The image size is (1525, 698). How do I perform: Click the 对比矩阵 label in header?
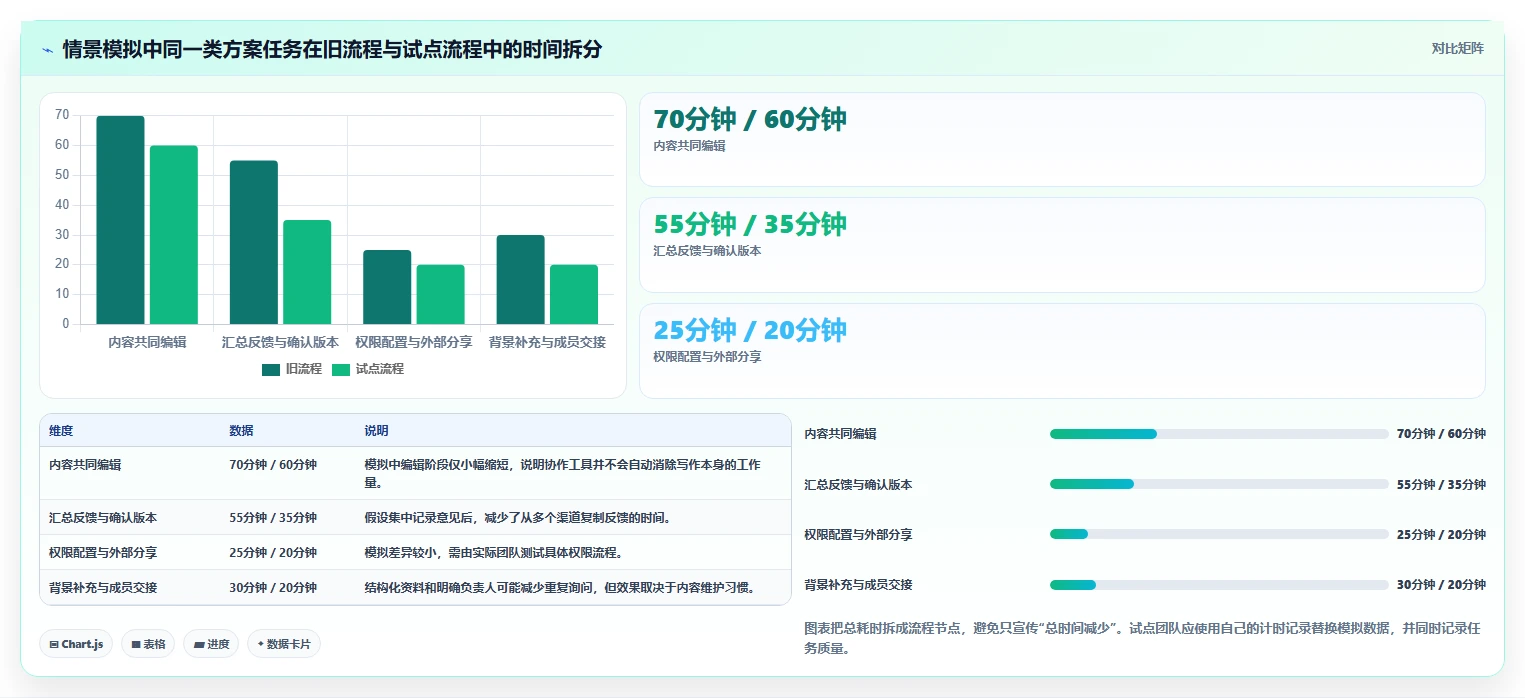pyautogui.click(x=1457, y=48)
